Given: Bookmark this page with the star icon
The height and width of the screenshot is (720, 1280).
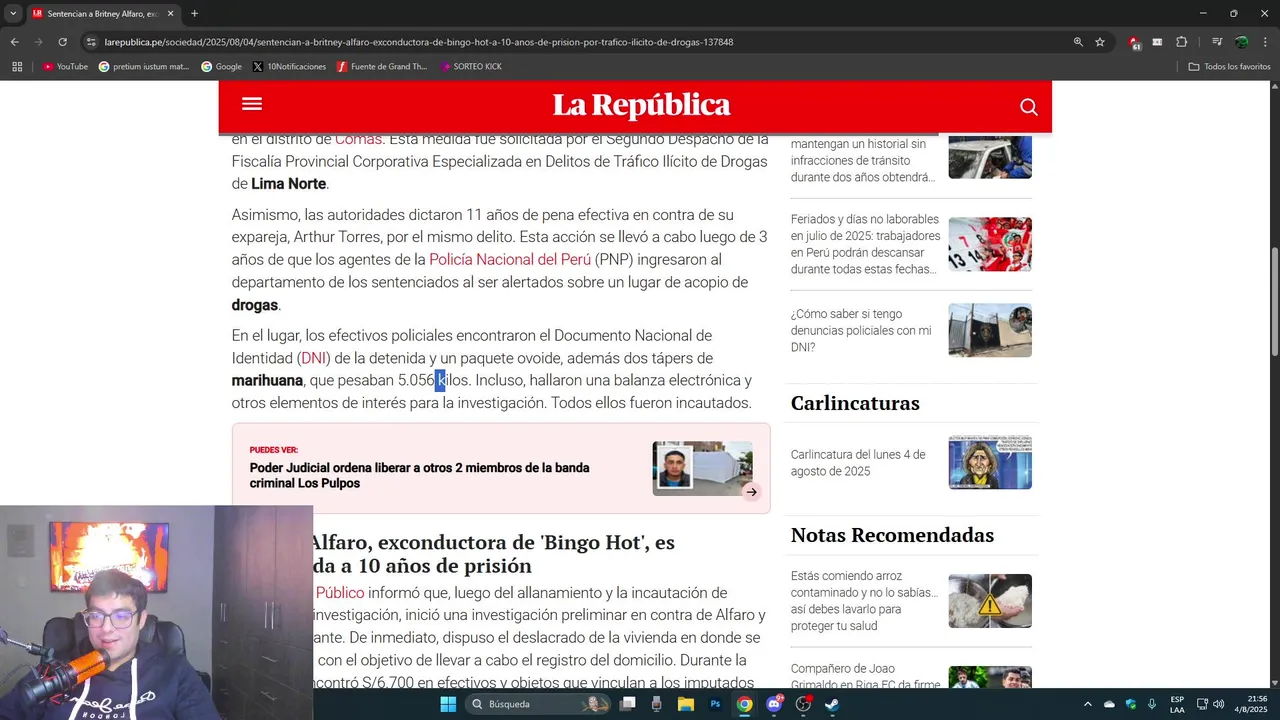Looking at the screenshot, I should click(1100, 42).
